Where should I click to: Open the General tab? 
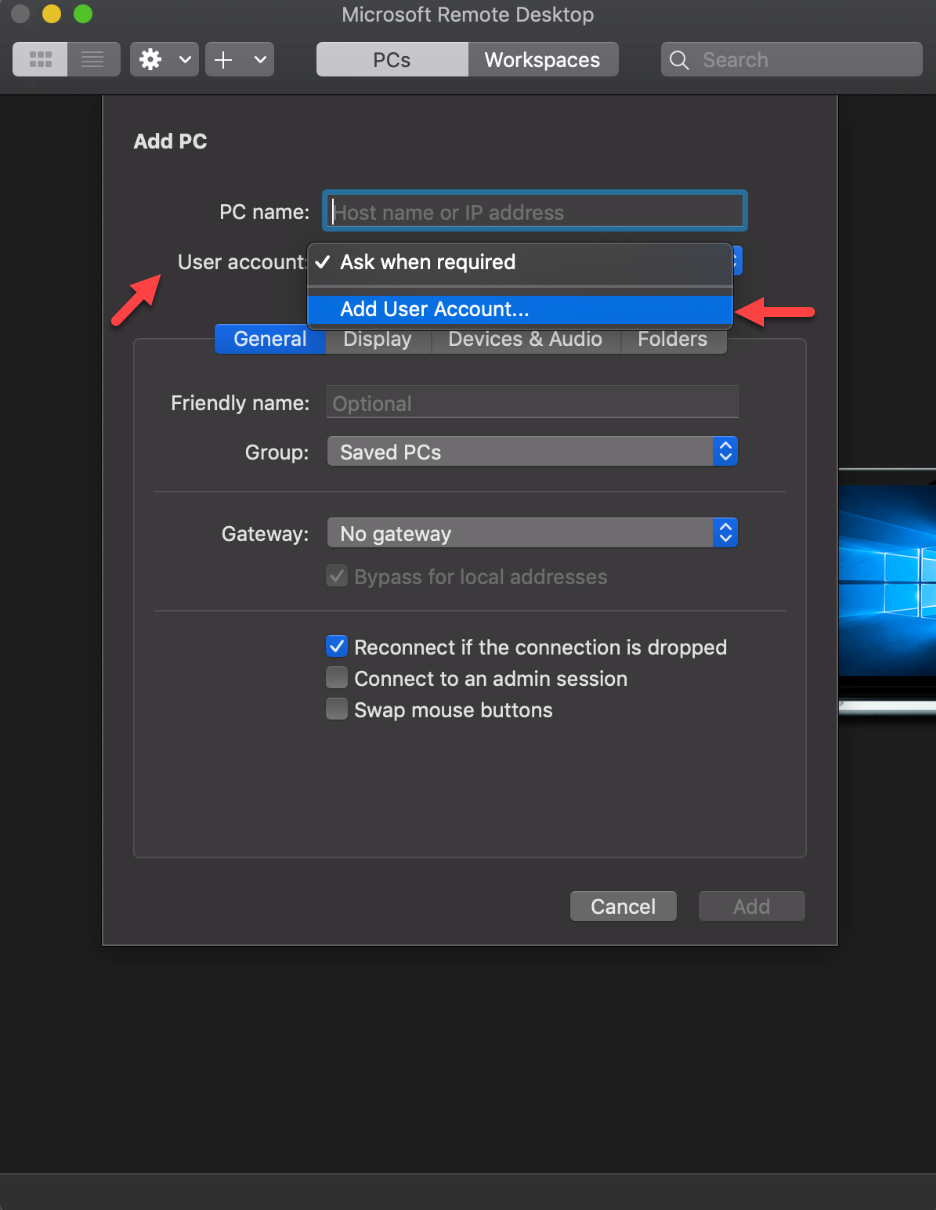tap(270, 339)
